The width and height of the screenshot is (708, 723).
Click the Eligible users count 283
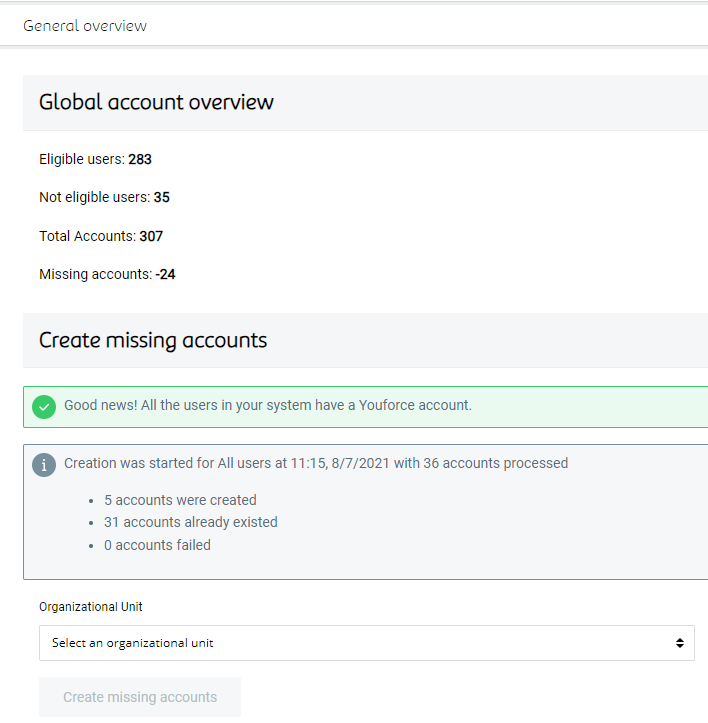tap(140, 159)
